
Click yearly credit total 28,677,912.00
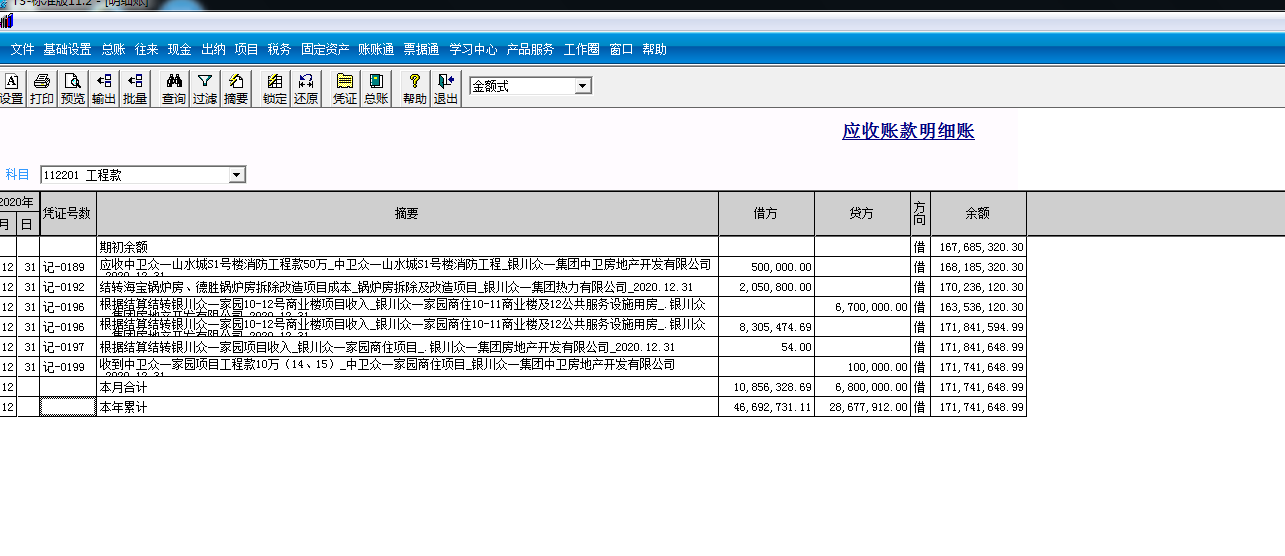pyautogui.click(x=869, y=407)
